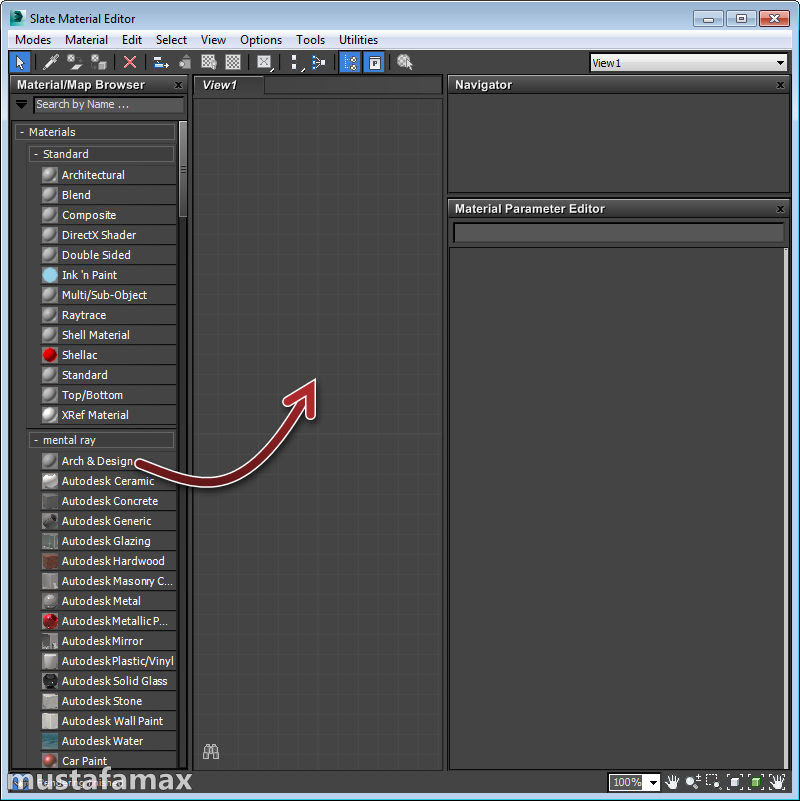This screenshot has width=800, height=801.
Task: Click the Material/Map Browser scrollbar thumb
Action: tap(183, 169)
